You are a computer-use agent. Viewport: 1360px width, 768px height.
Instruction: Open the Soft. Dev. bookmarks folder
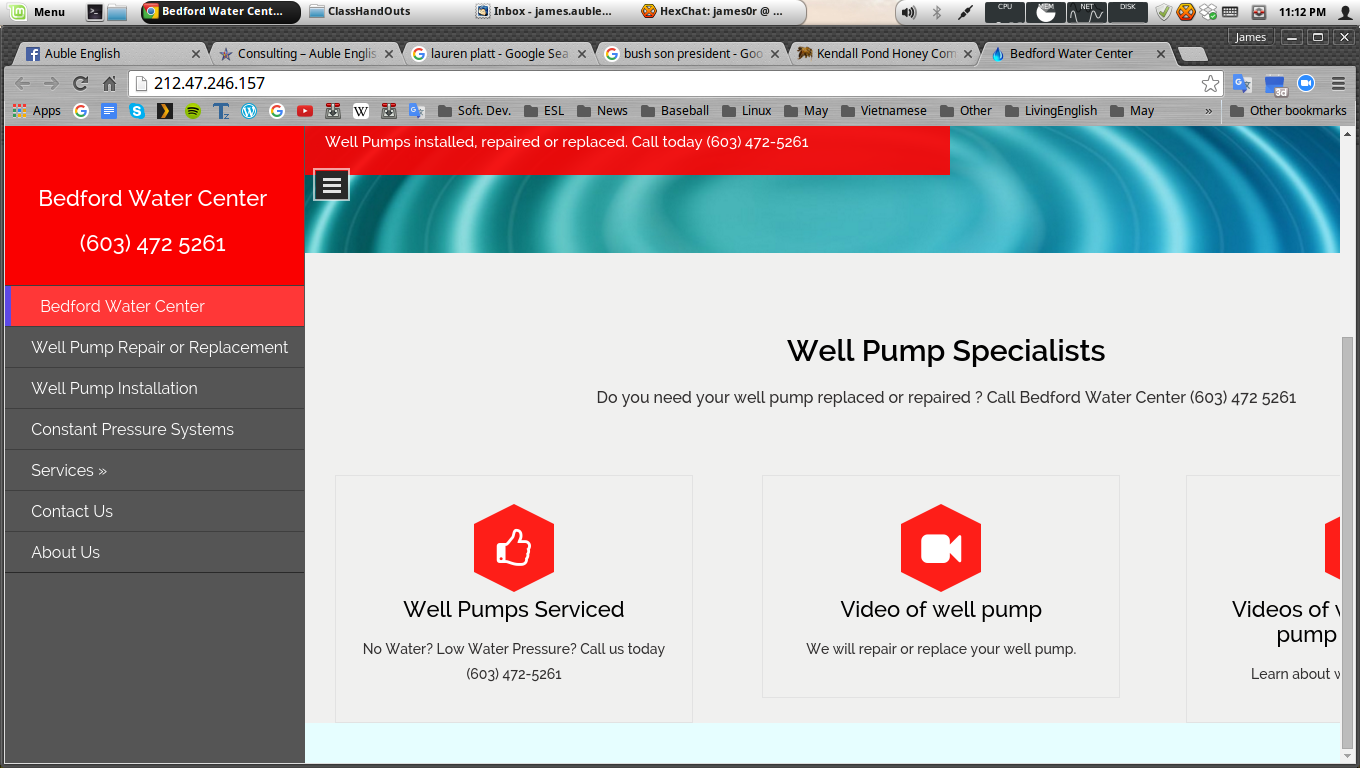coord(474,111)
